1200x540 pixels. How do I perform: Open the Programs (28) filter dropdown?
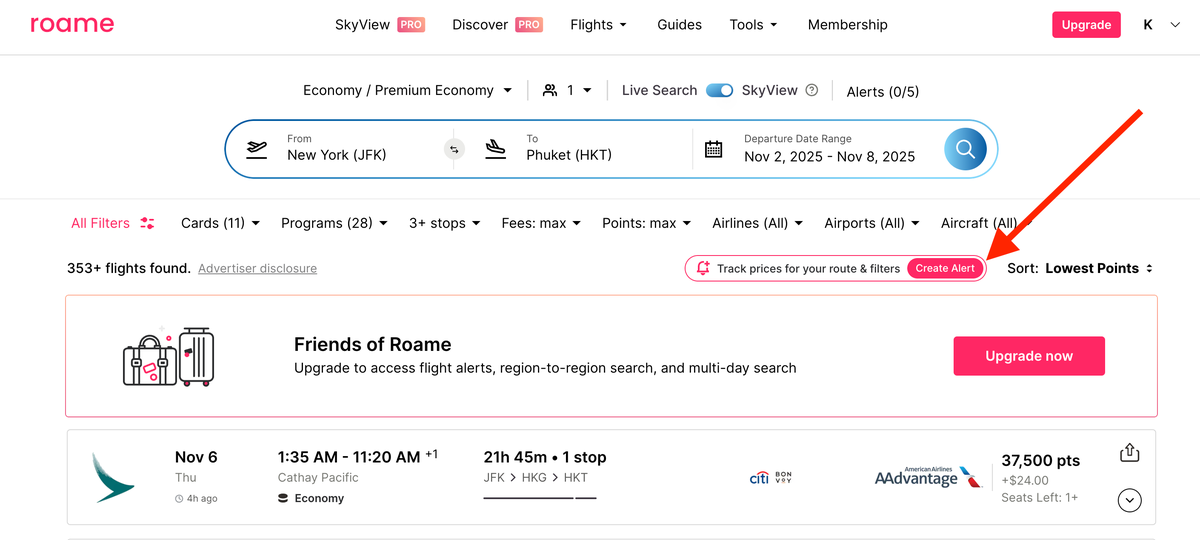pyautogui.click(x=334, y=223)
